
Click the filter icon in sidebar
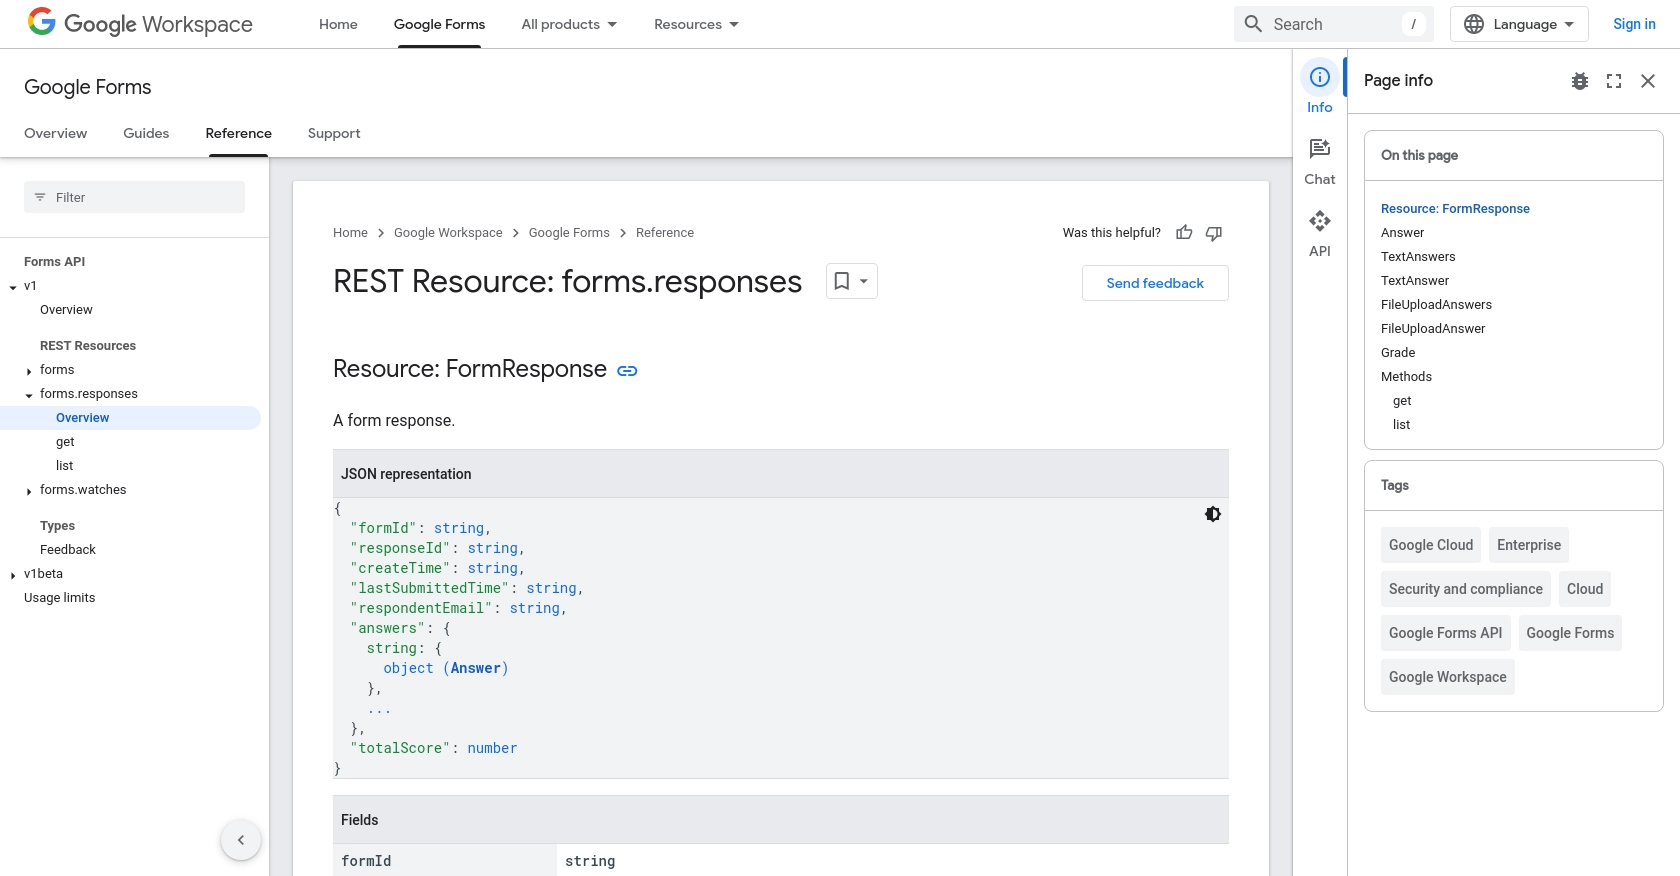pos(40,197)
